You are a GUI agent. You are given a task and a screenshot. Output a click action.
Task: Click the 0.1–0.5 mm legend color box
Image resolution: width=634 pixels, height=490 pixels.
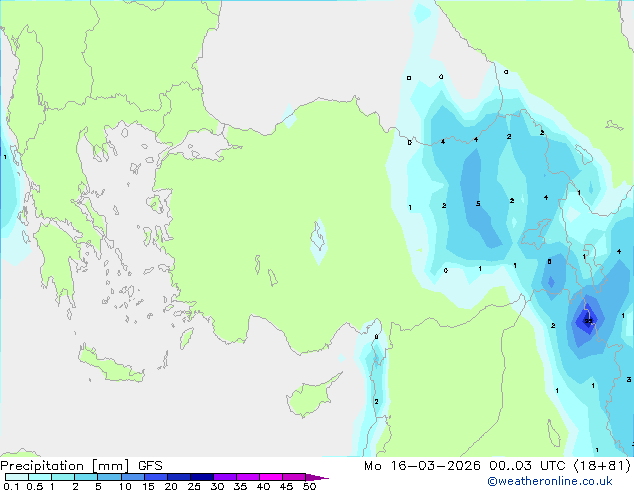point(17,477)
